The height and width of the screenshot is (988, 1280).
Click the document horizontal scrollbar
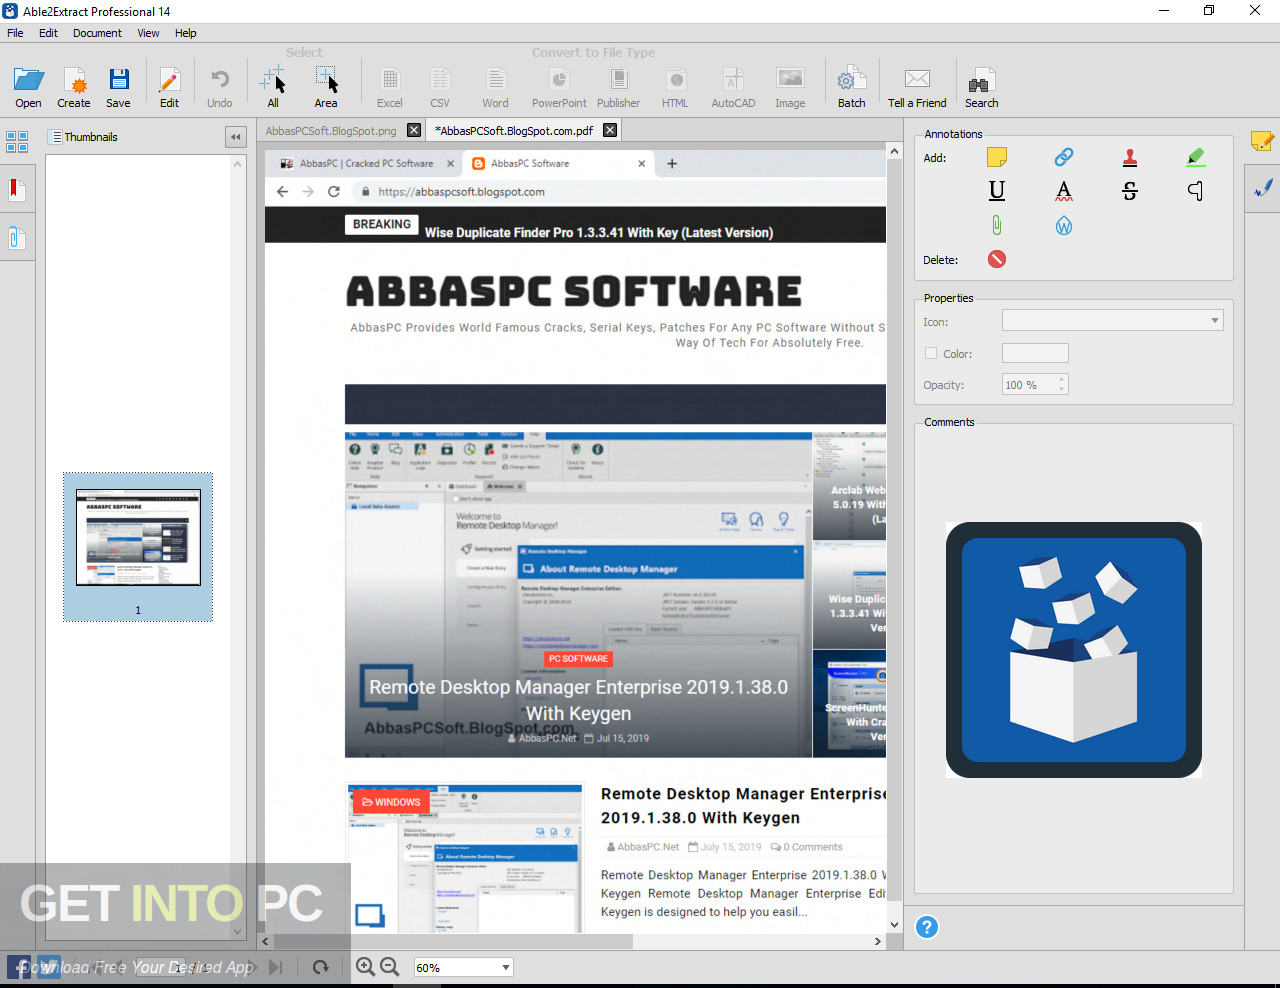(x=453, y=941)
